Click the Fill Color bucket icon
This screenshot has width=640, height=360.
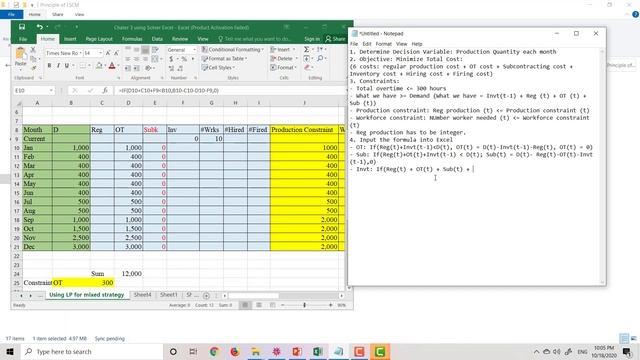point(99,66)
